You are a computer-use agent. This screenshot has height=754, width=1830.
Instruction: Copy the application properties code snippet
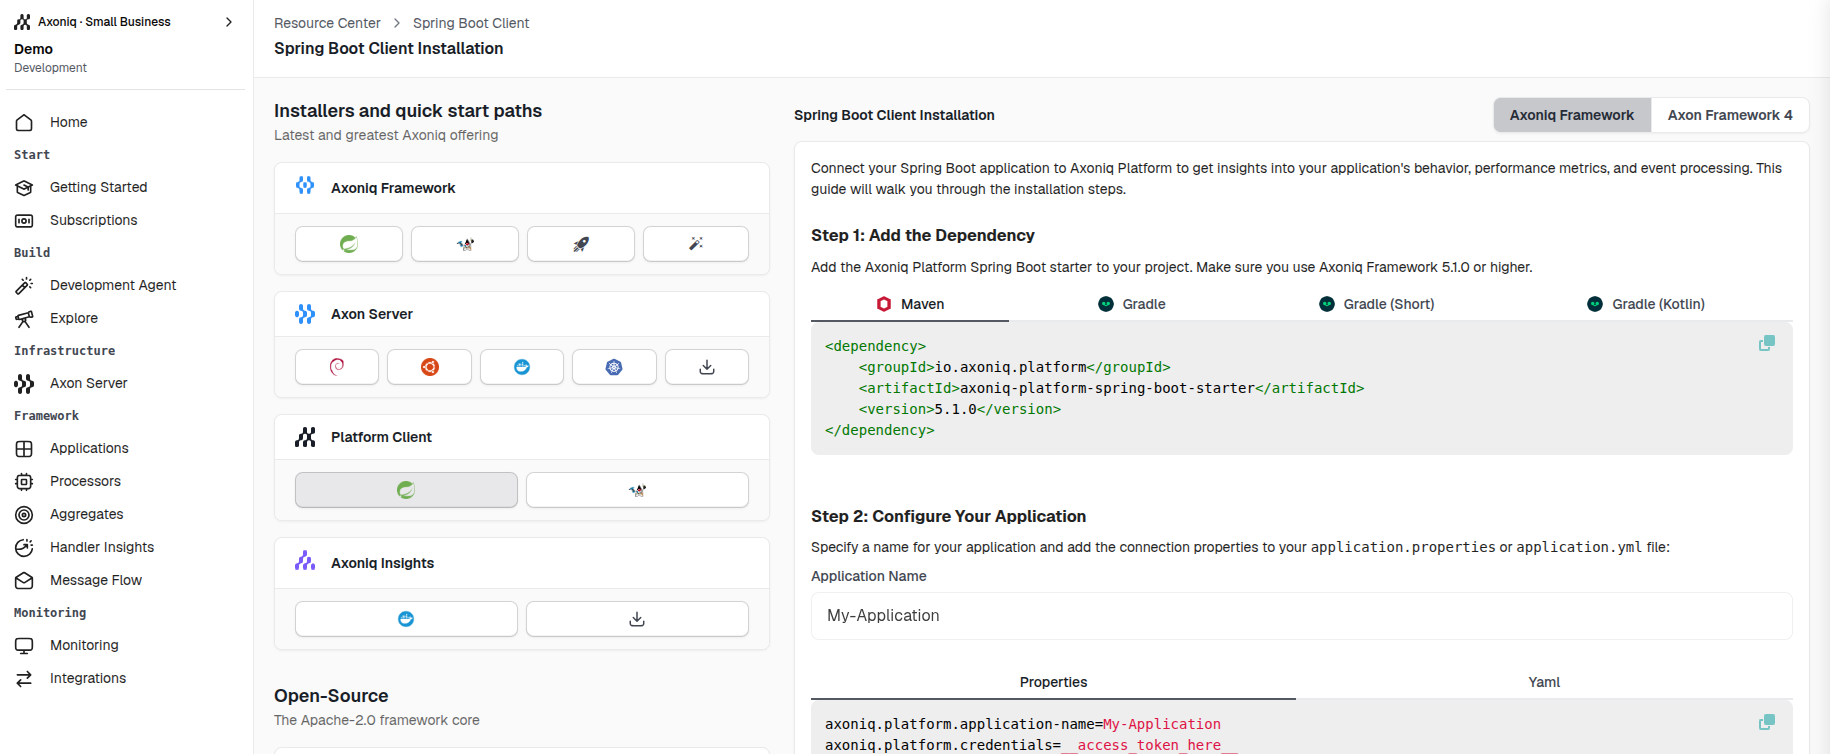[1767, 722]
